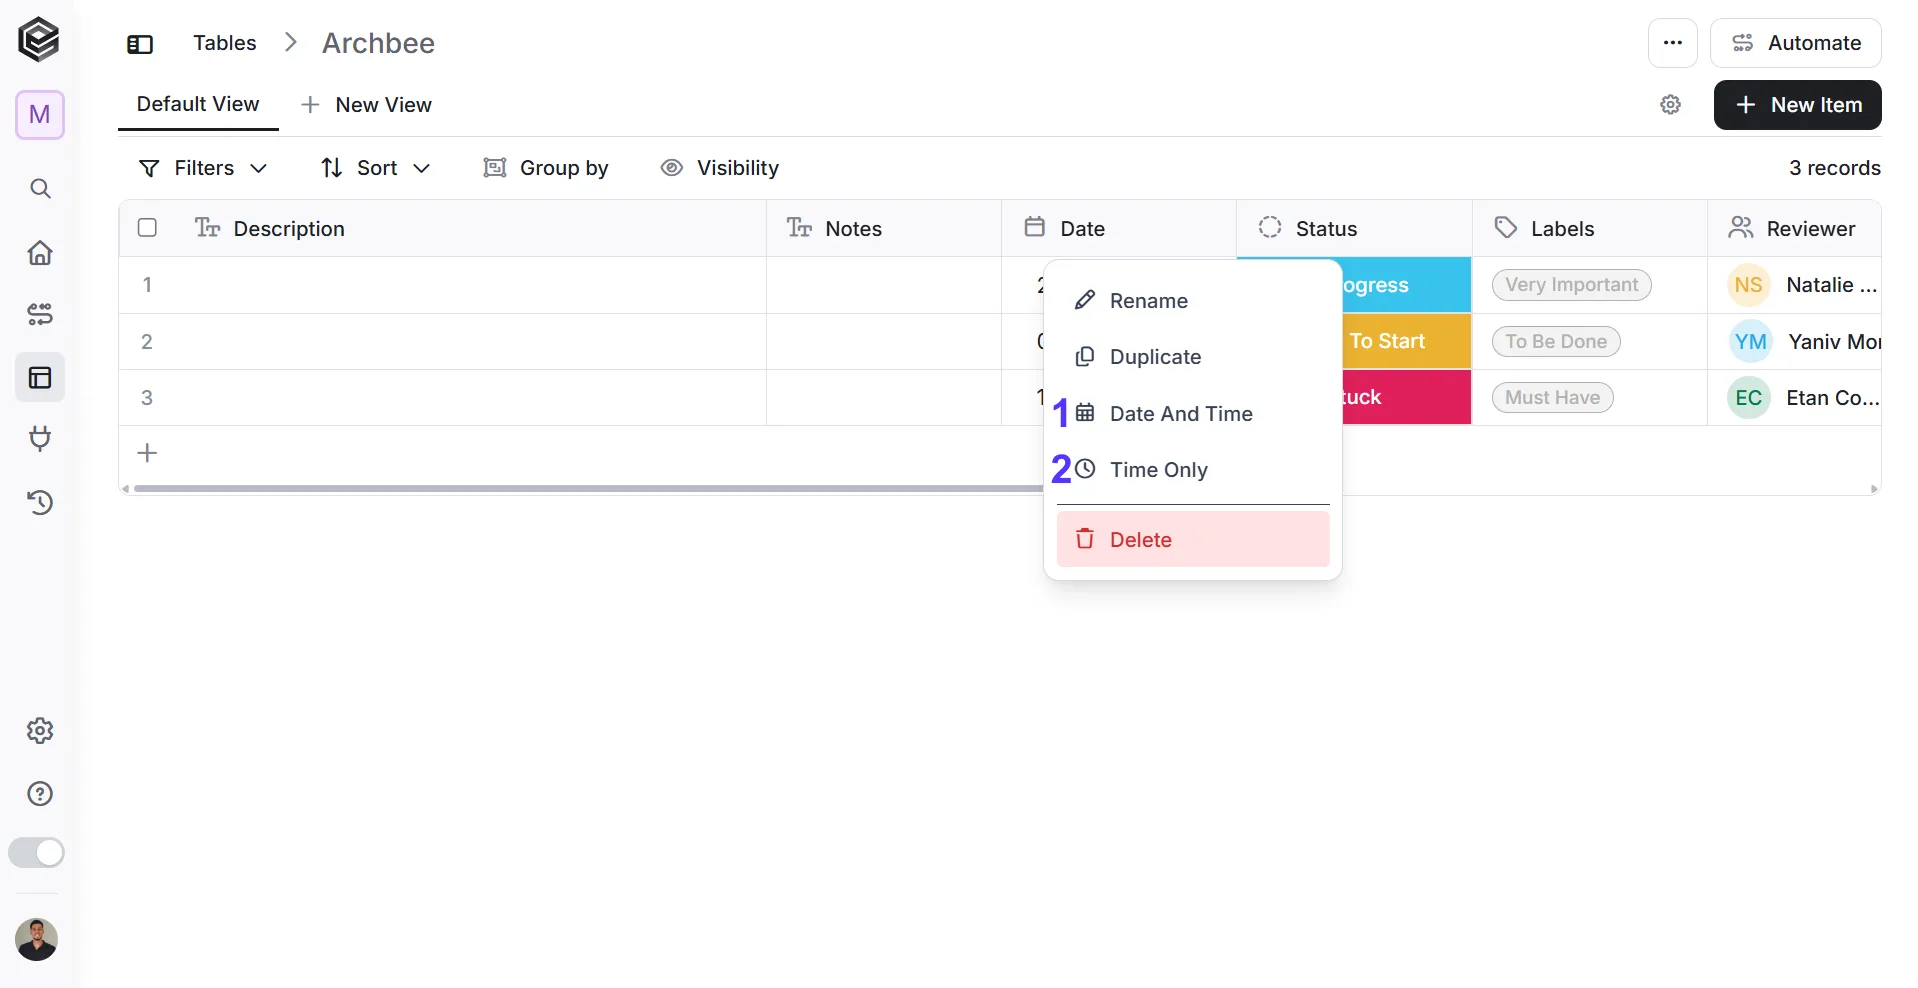Click the New Item button
Image resolution: width=1918 pixels, height=988 pixels.
coord(1797,105)
